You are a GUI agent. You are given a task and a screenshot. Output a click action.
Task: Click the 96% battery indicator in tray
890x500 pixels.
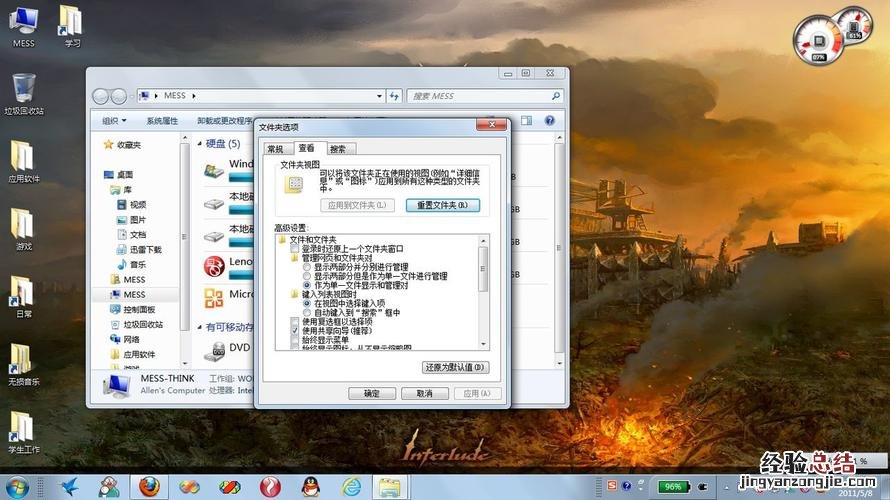(x=674, y=486)
